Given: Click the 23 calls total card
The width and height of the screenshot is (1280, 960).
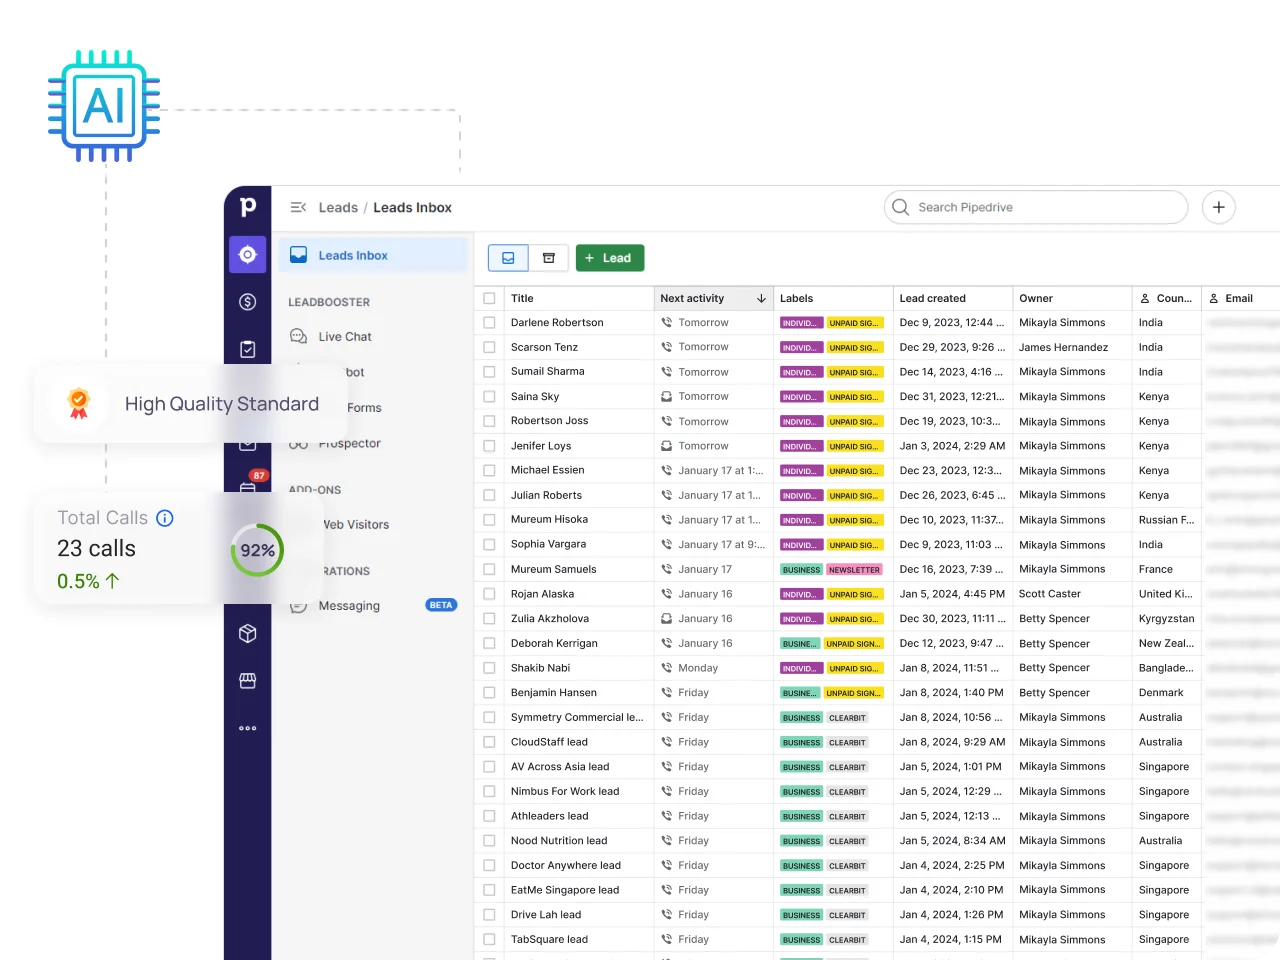Looking at the screenshot, I should click(x=96, y=548).
